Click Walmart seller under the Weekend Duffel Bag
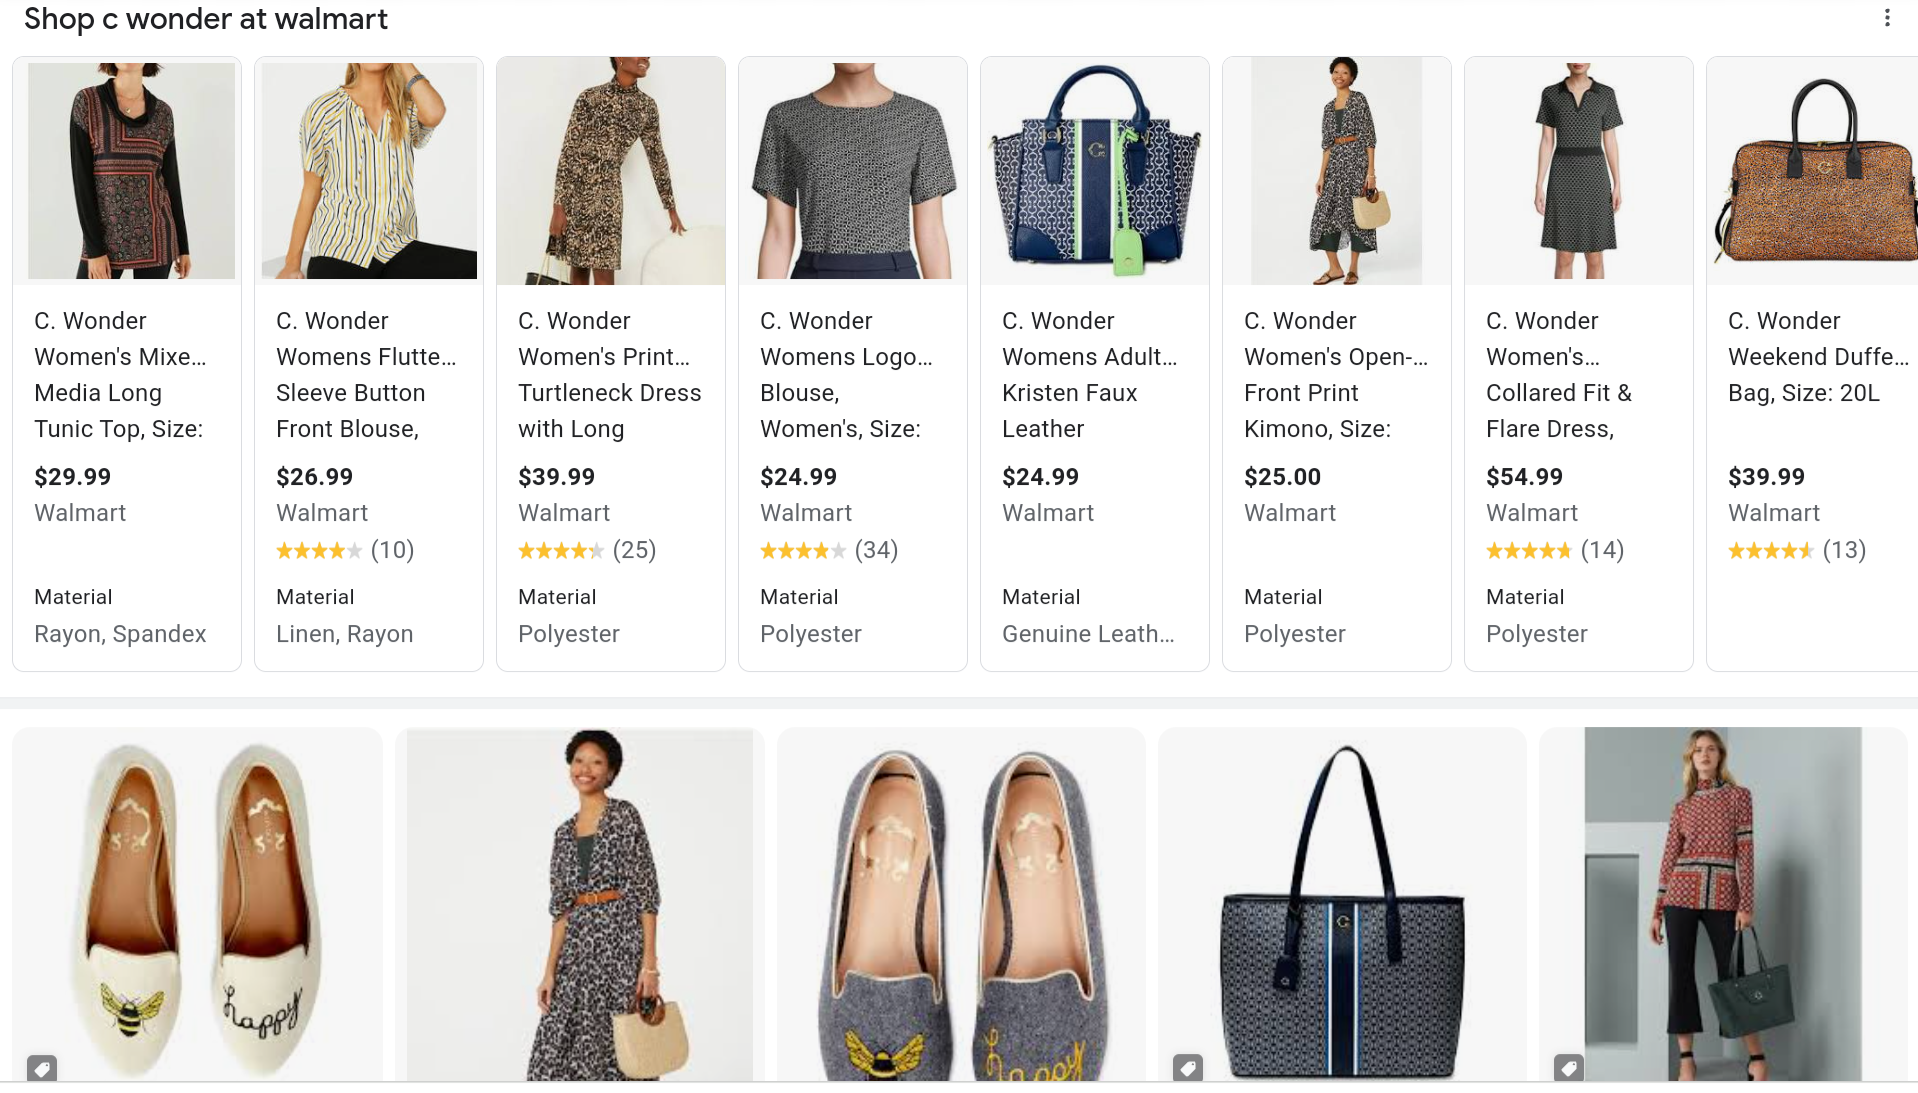Image resolution: width=1918 pixels, height=1093 pixels. tap(1774, 513)
